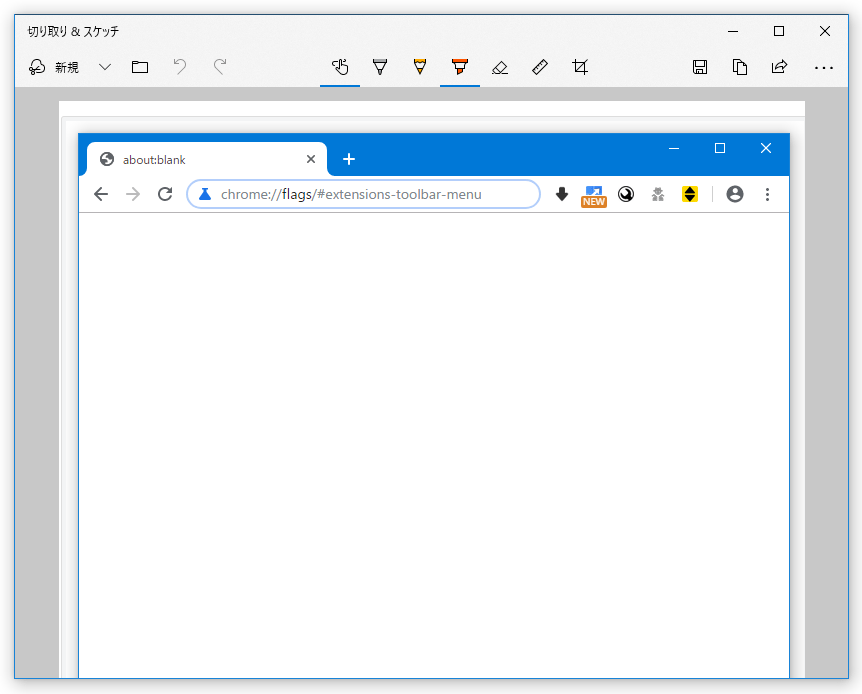
Task: Expand the dropdown arrow next to 新規
Action: click(105, 67)
